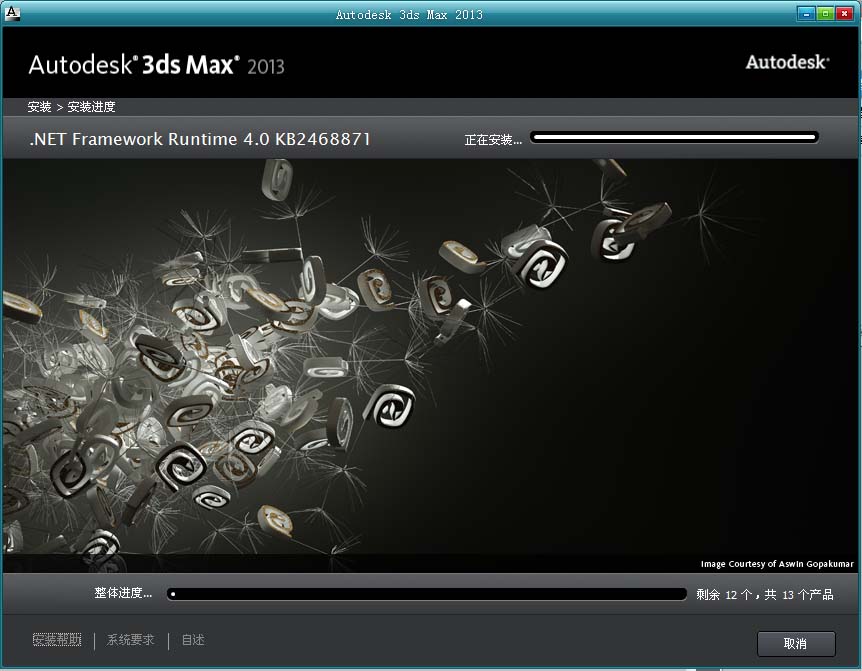Click the status text 正在安装...
Screen dimensions: 862x671
pyautogui.click(x=493, y=140)
